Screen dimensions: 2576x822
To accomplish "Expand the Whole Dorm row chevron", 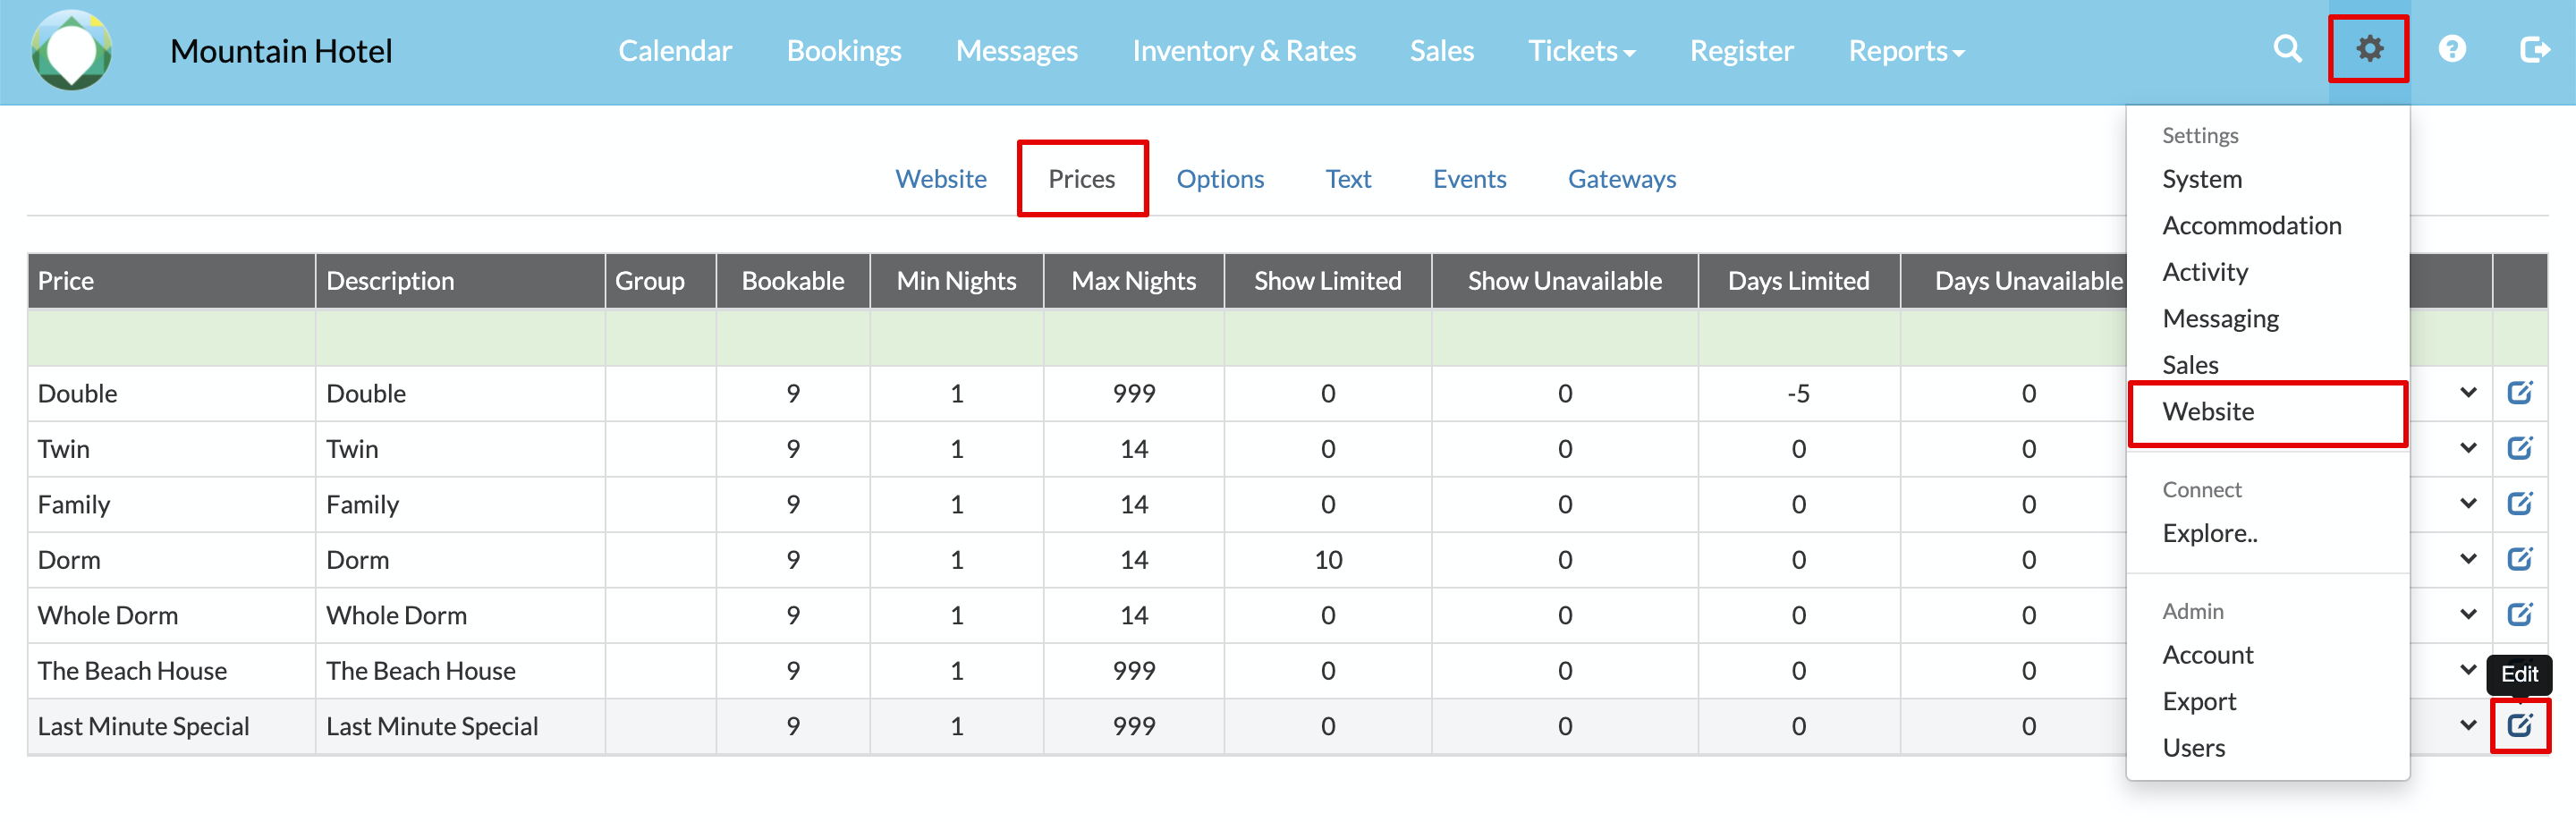I will pyautogui.click(x=2468, y=615).
